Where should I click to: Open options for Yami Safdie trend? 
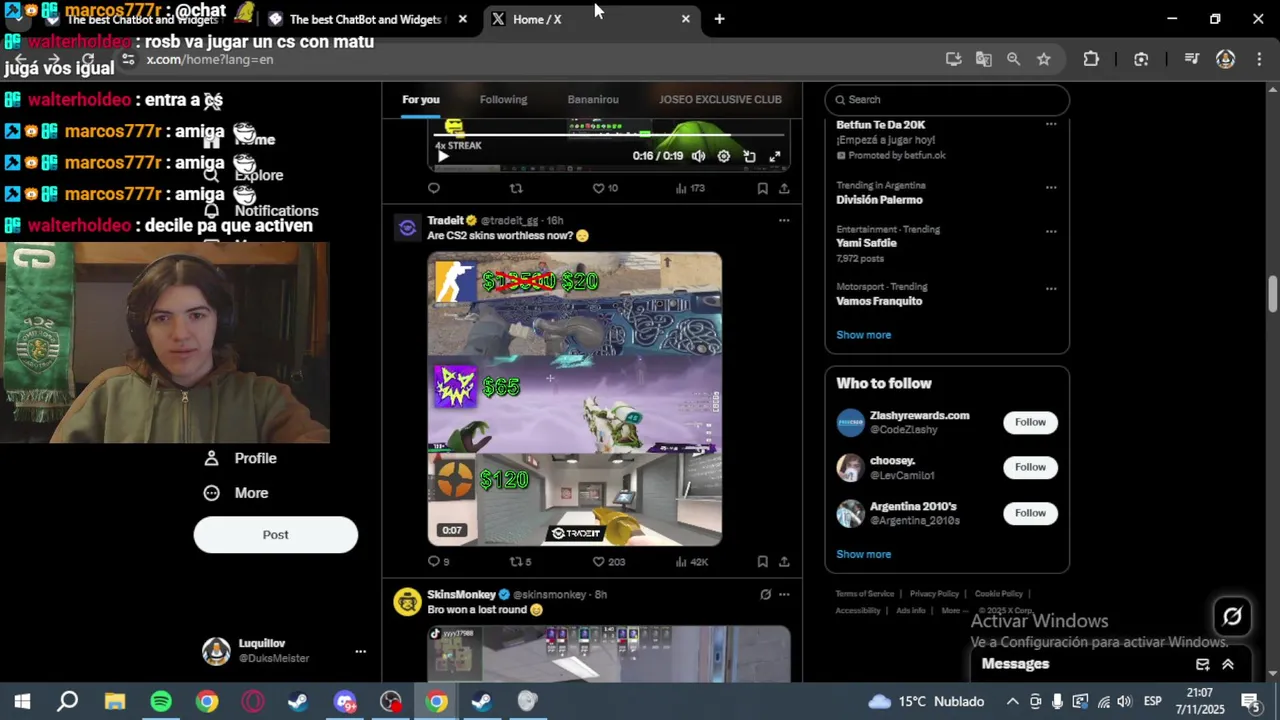[1051, 231]
